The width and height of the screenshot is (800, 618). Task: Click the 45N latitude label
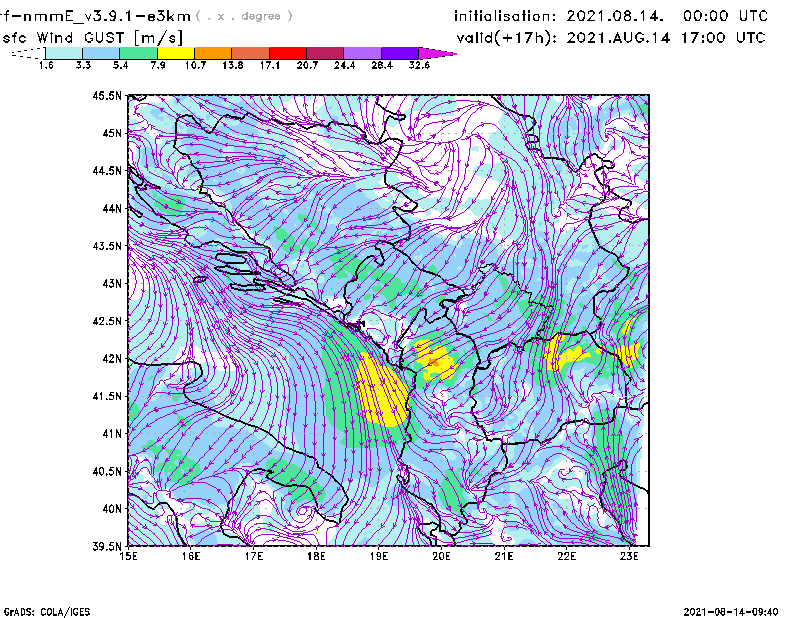[112, 133]
